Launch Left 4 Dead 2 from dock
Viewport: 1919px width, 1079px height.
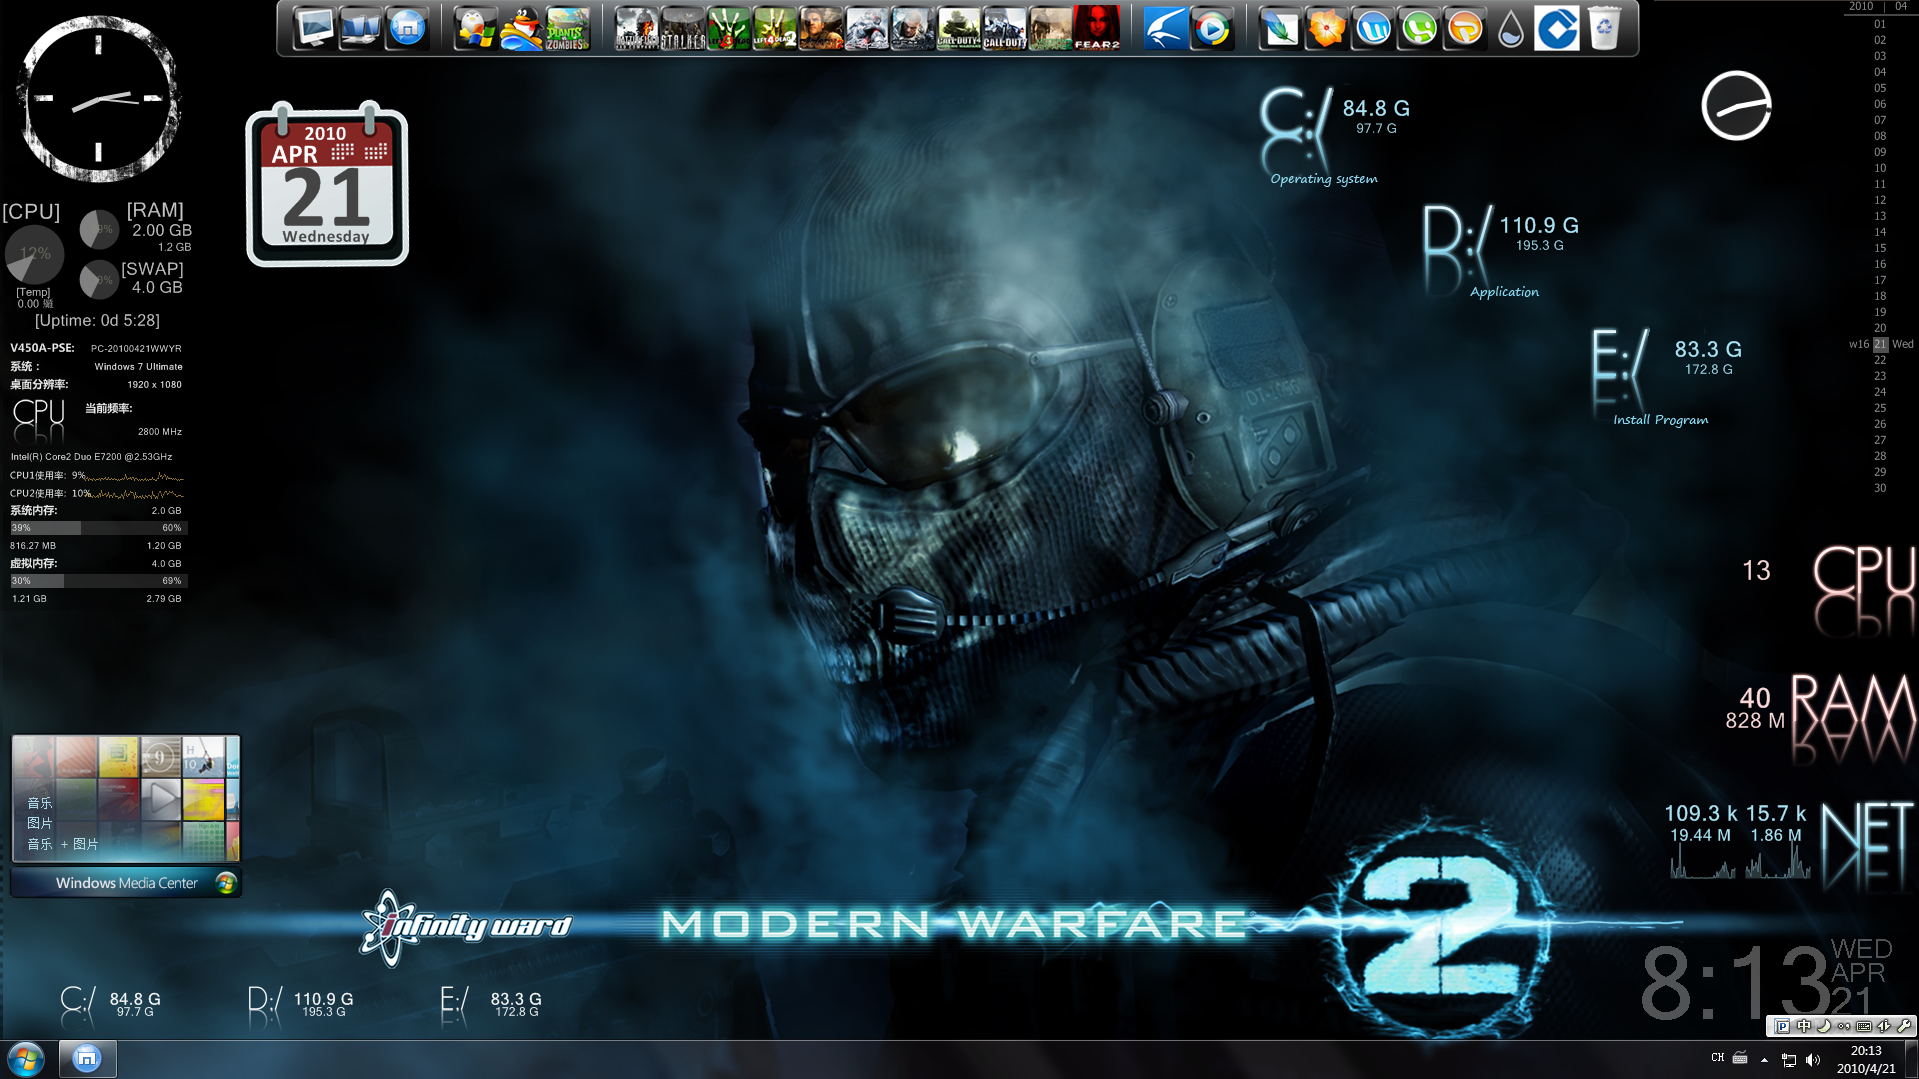click(x=775, y=28)
